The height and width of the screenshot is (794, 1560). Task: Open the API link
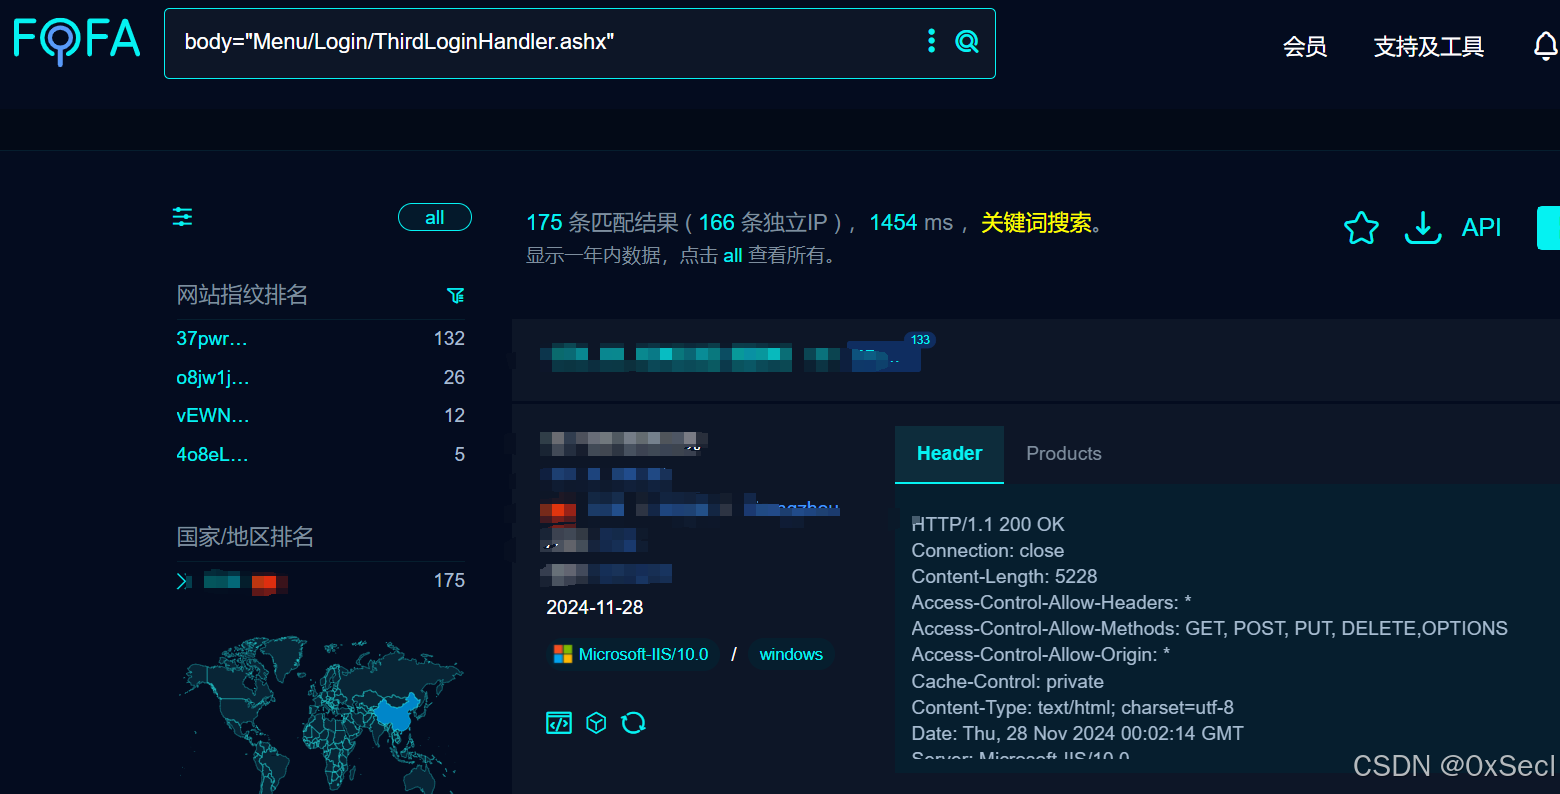(1481, 227)
